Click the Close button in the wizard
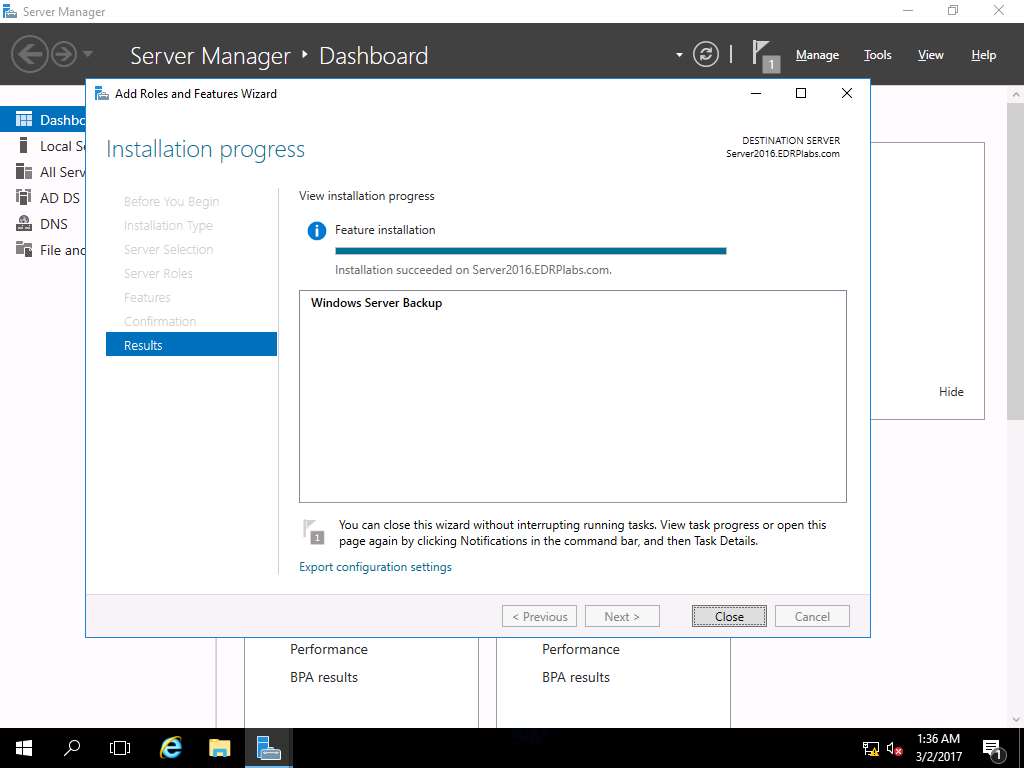 point(729,616)
